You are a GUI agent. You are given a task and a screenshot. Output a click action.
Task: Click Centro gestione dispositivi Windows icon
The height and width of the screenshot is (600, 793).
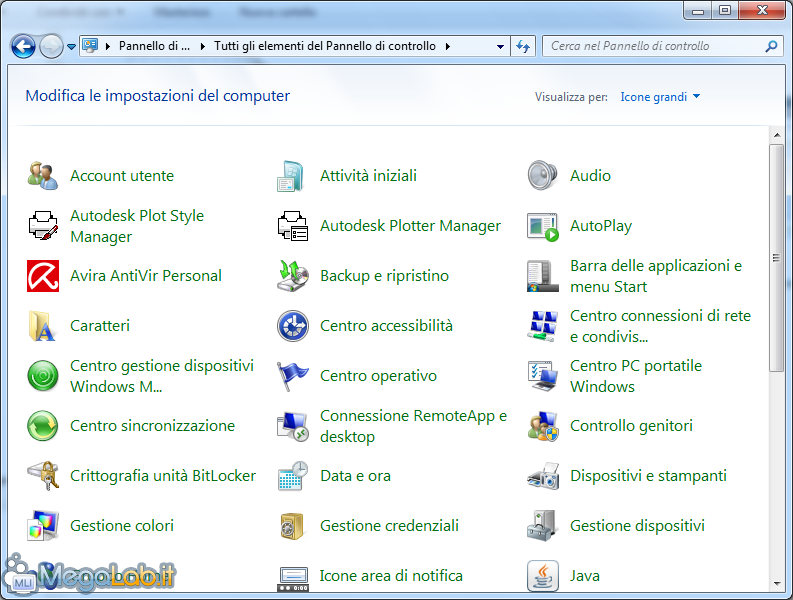42,376
